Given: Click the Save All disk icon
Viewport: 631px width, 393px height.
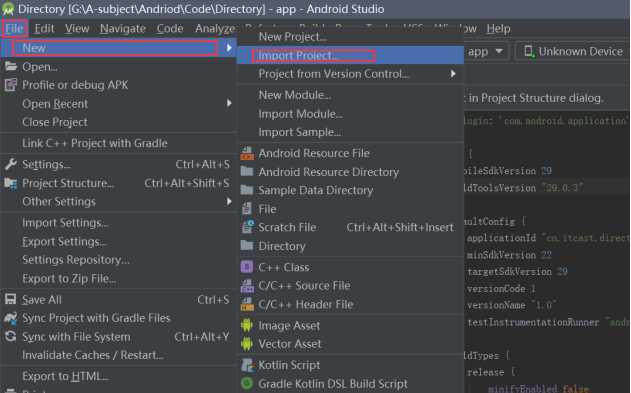Looking at the screenshot, I should (x=10, y=300).
